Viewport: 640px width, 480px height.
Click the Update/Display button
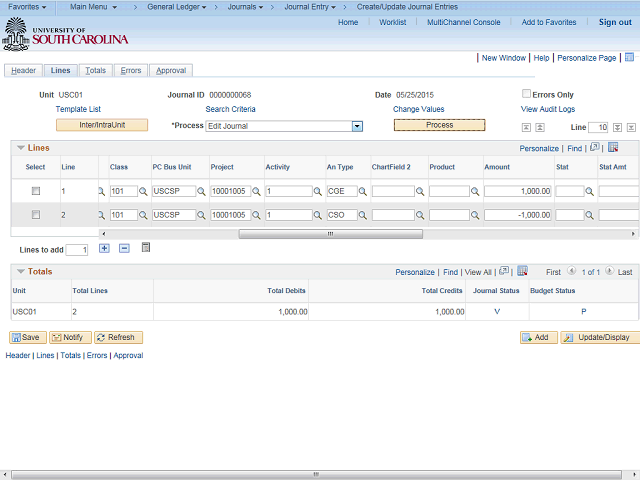600,338
